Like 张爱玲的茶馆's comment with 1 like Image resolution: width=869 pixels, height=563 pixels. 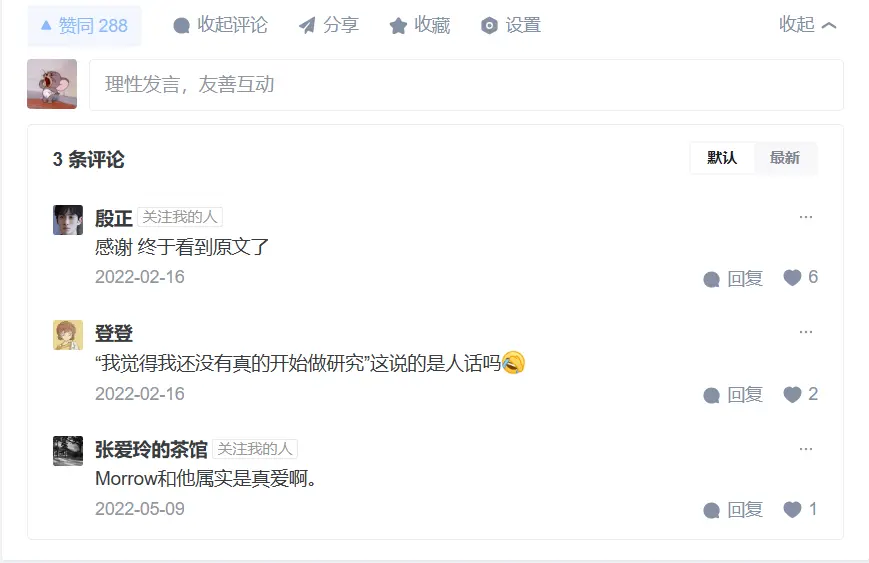[801, 509]
